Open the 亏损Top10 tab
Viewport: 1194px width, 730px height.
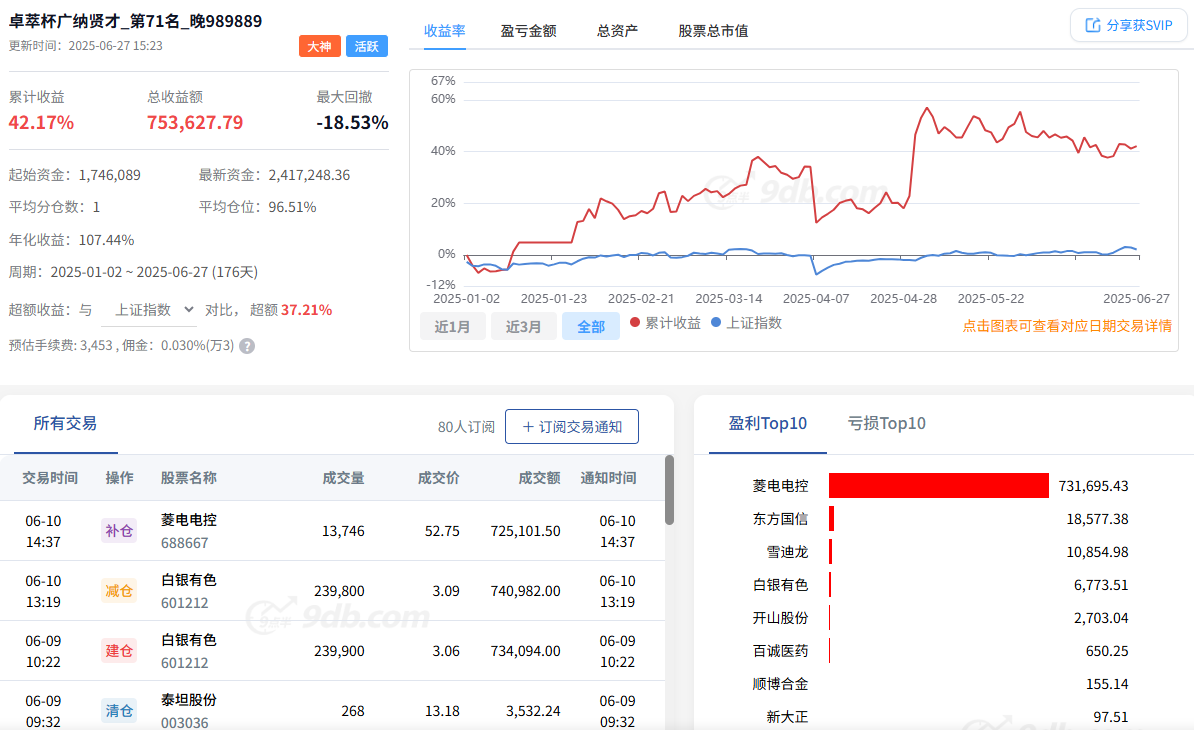tap(886, 423)
